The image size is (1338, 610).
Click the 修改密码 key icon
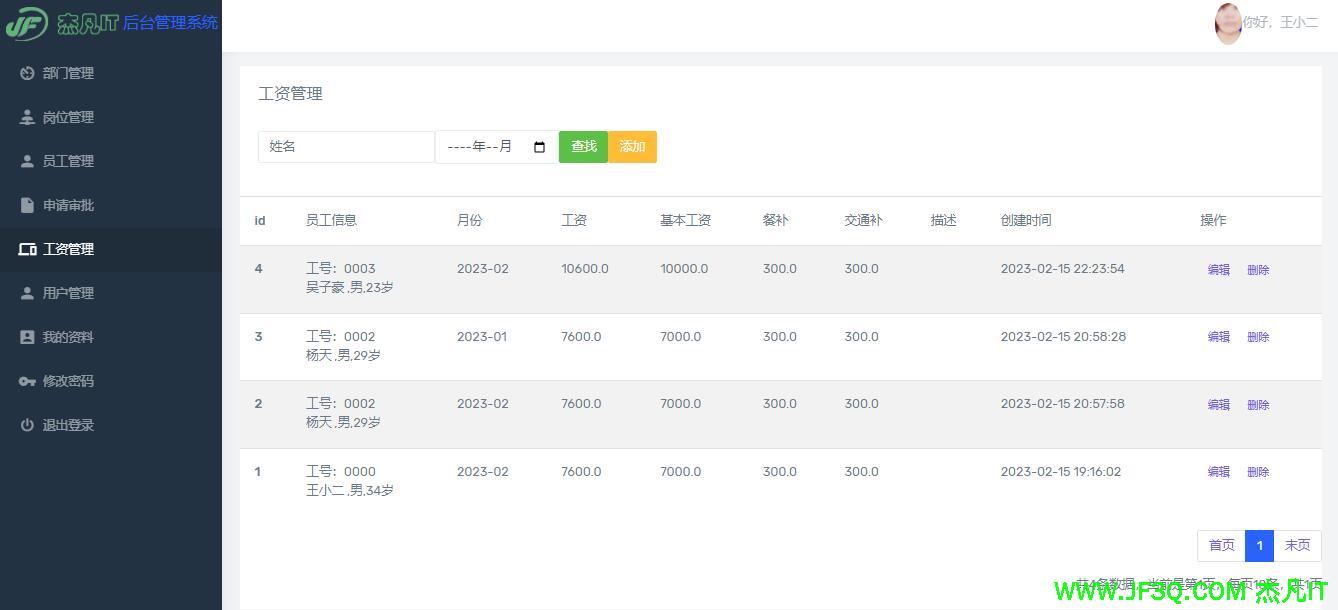(27, 381)
